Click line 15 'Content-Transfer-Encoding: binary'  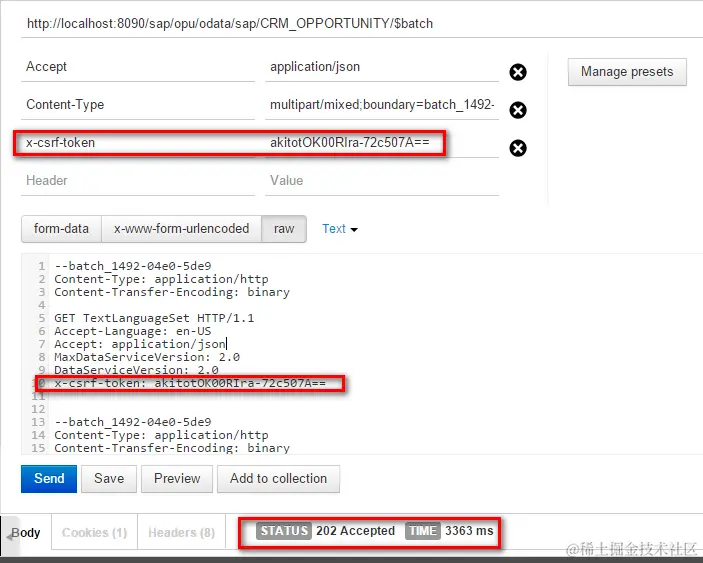pyautogui.click(x=172, y=448)
